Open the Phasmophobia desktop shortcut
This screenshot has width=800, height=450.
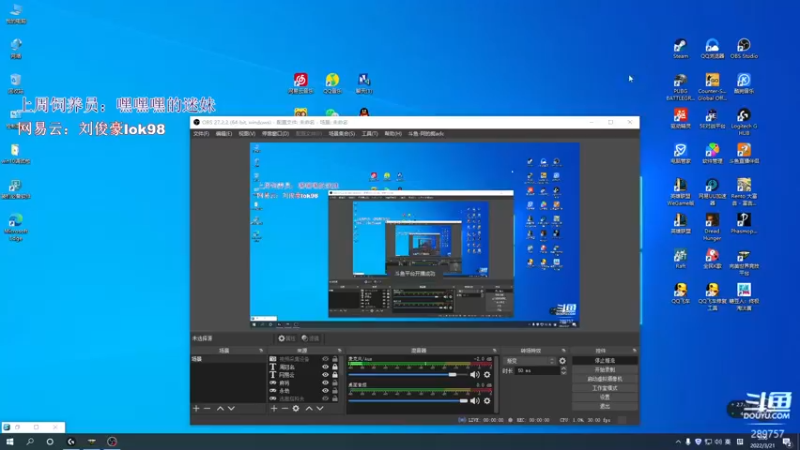[744, 223]
